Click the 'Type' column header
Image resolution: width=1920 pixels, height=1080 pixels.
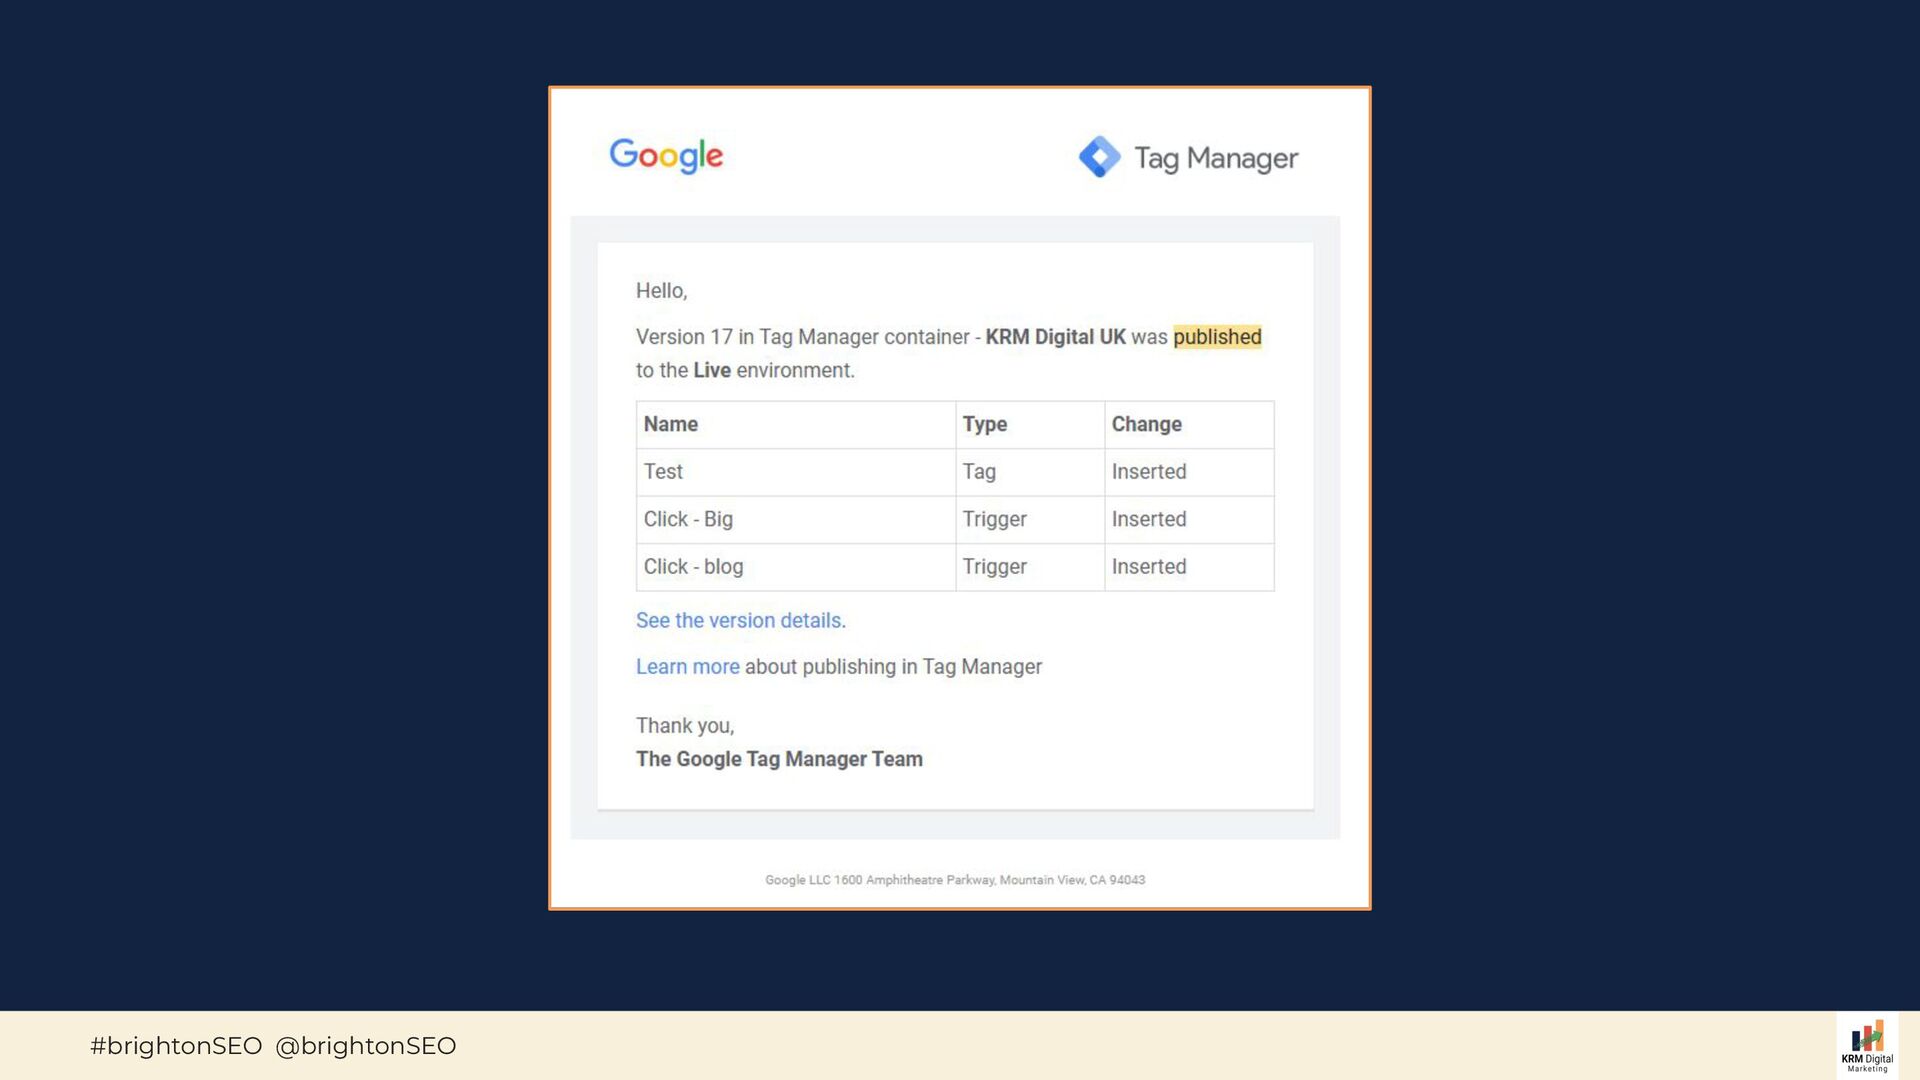[984, 424]
